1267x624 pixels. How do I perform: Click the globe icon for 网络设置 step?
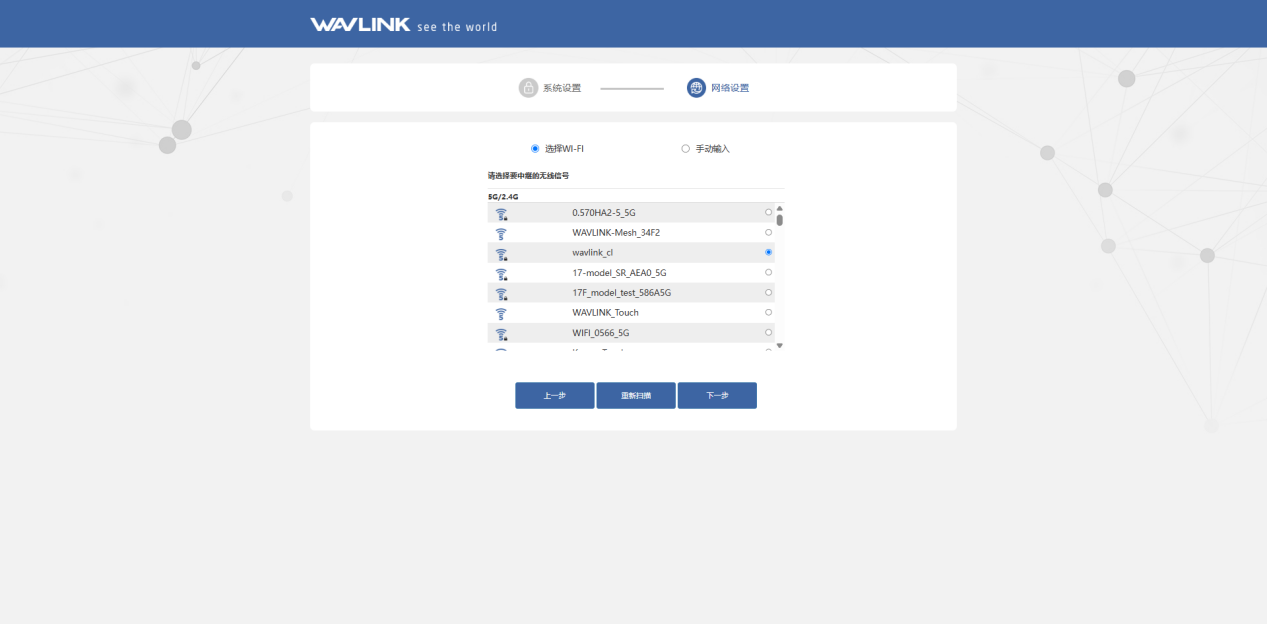point(696,88)
